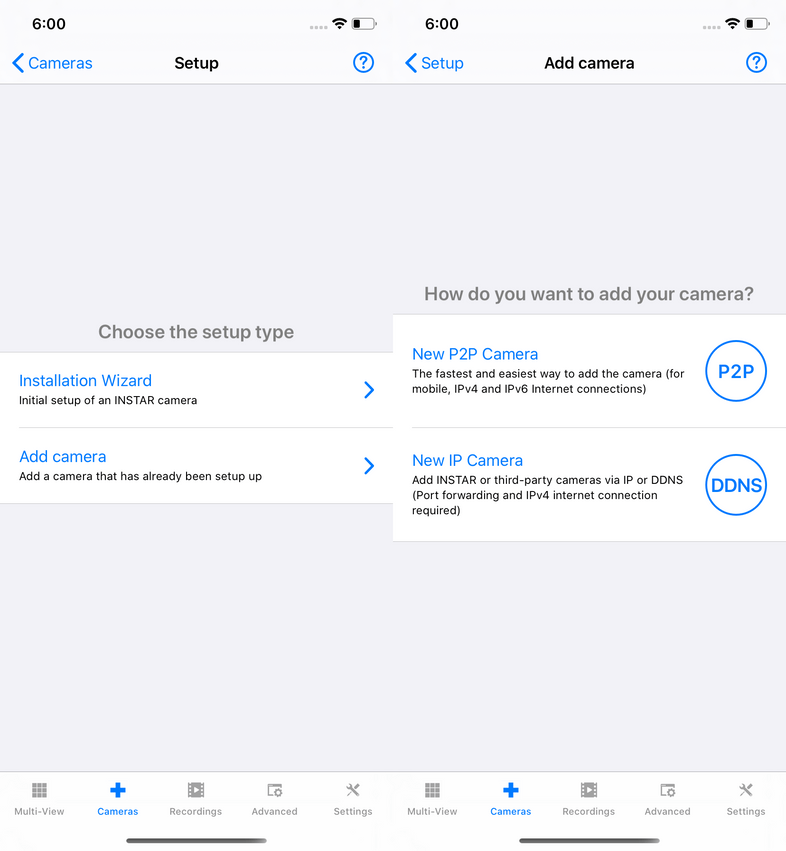
Task: Tap the help icon on the Setup screen
Action: pos(364,63)
